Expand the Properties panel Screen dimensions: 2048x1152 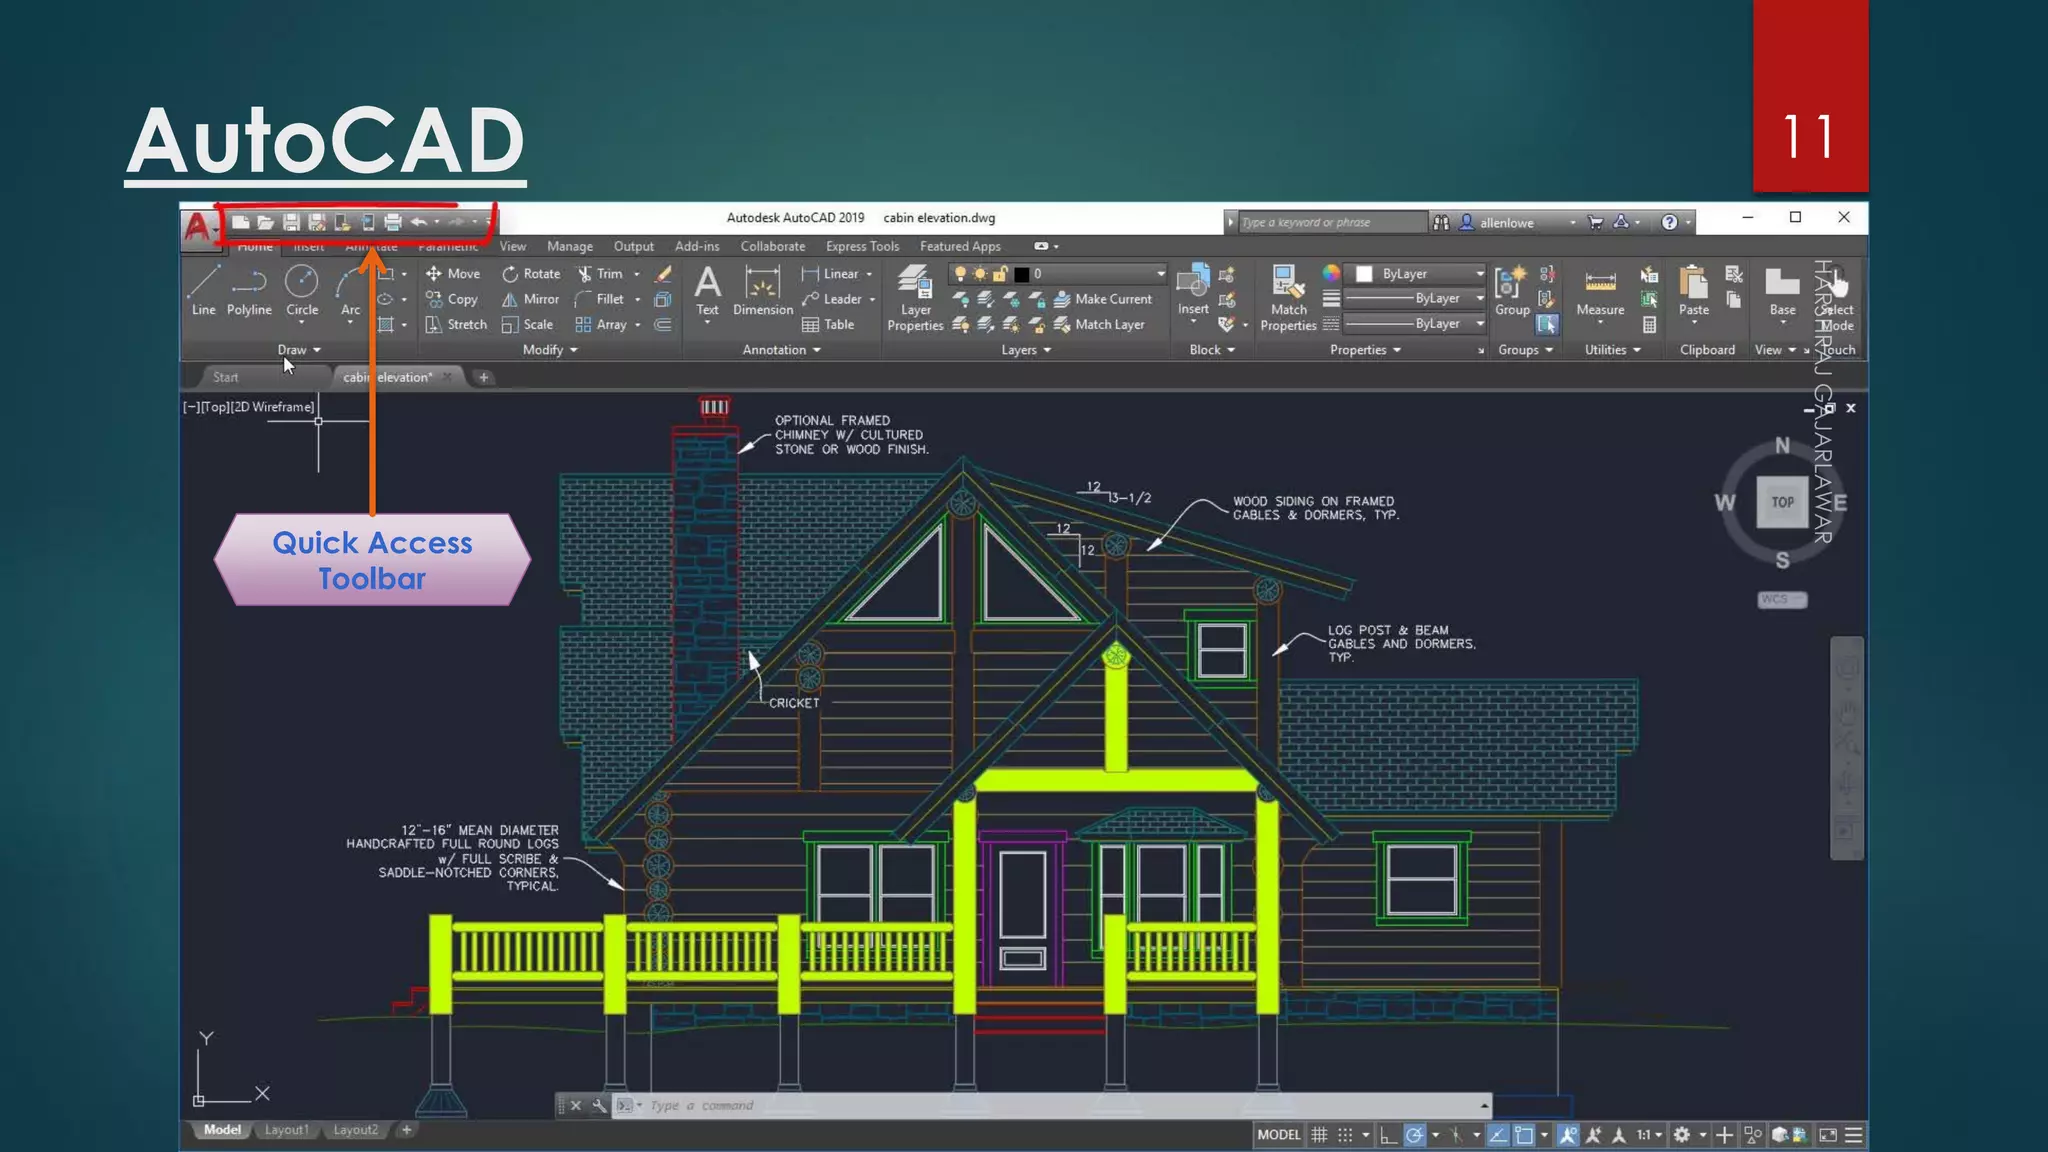click(x=1365, y=350)
